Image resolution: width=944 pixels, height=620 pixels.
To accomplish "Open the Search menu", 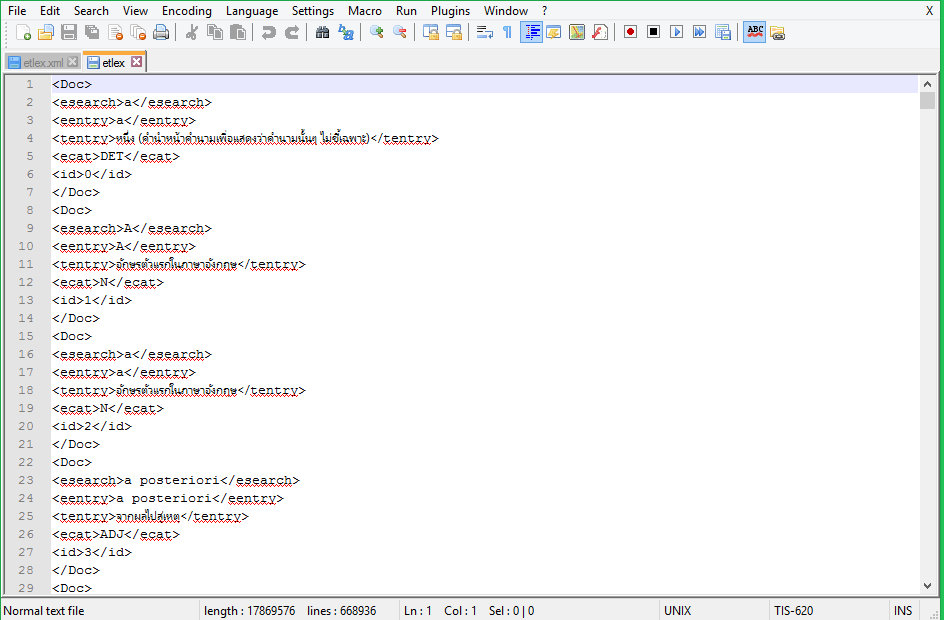I will click(x=92, y=11).
